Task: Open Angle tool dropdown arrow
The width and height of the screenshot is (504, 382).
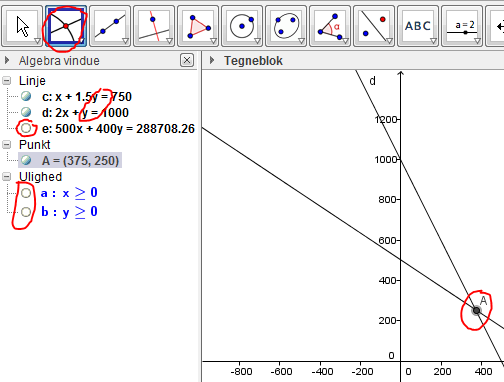Action: [345, 41]
